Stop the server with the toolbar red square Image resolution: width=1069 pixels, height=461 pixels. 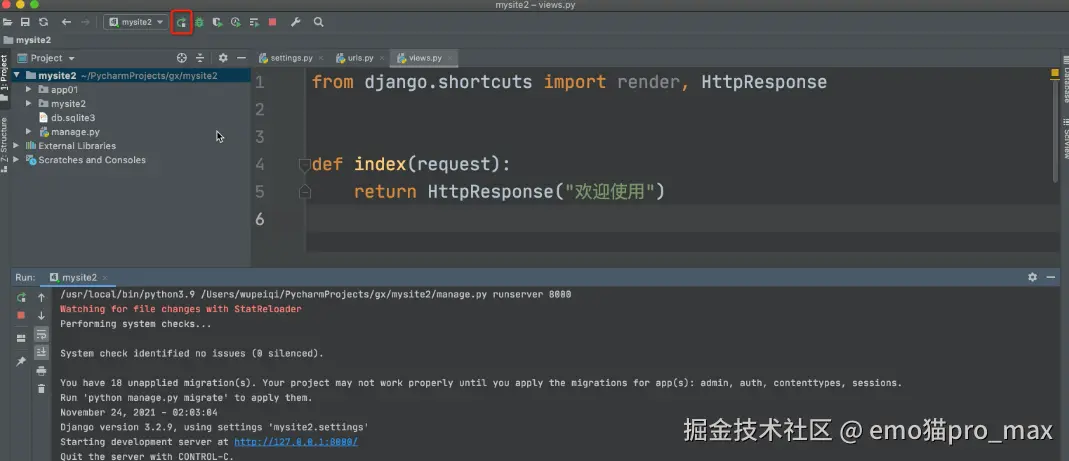273,23
